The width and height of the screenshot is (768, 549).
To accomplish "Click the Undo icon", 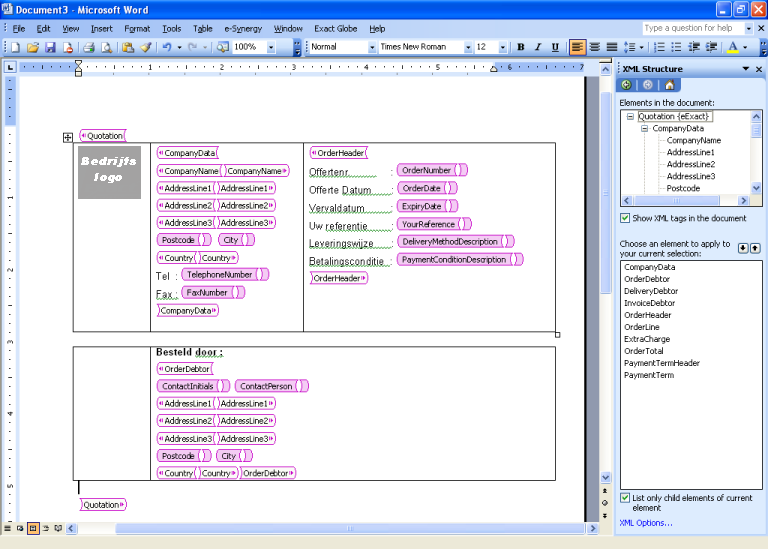I will point(167,47).
